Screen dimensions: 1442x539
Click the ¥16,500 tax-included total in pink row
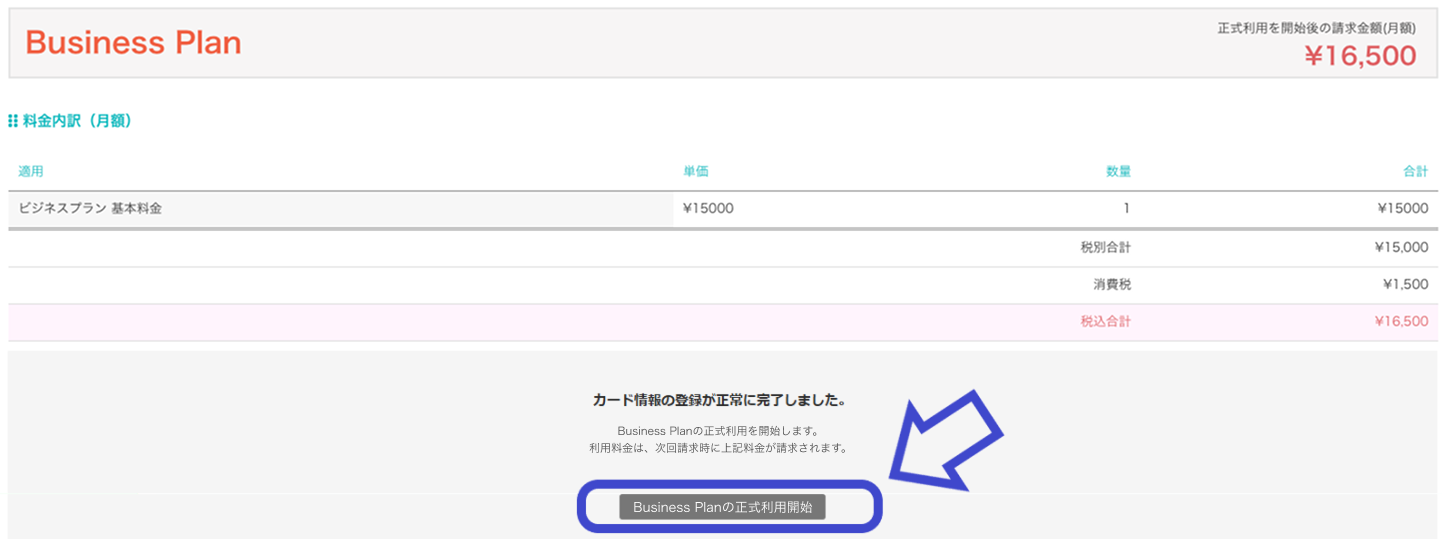(1402, 322)
